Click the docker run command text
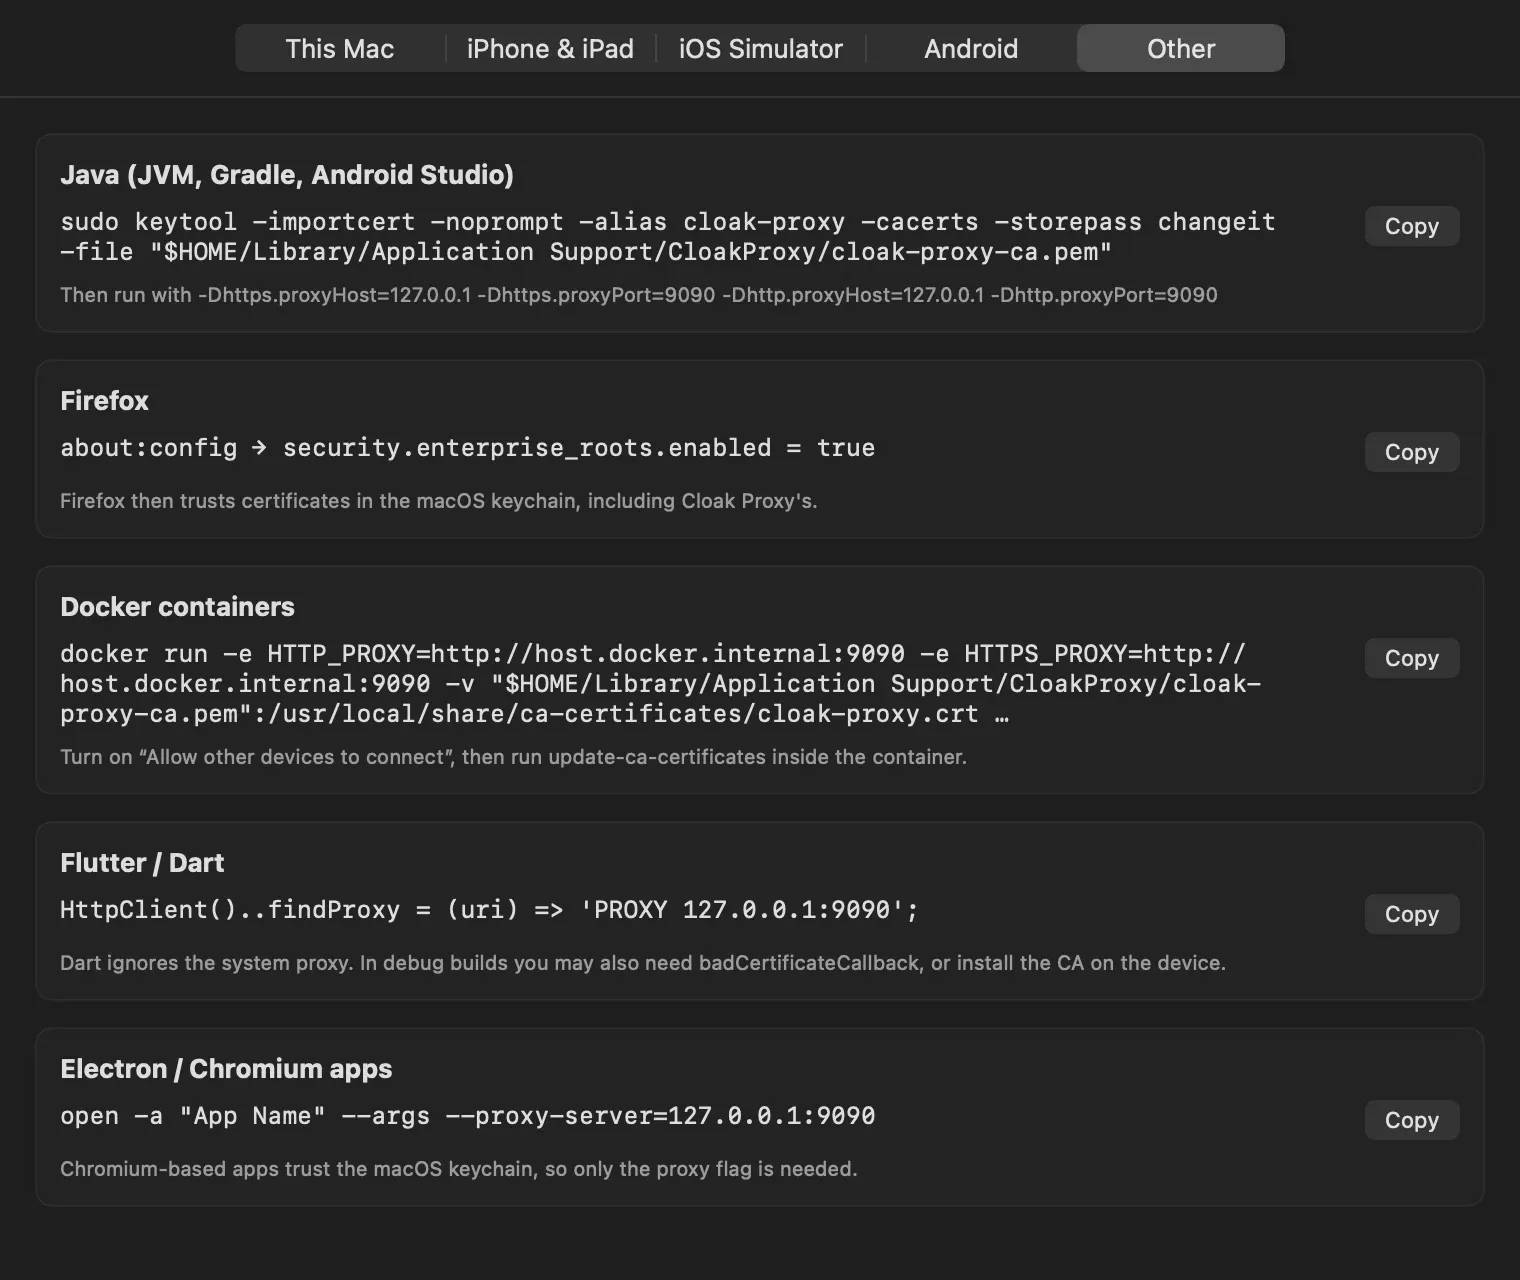The height and width of the screenshot is (1280, 1520). (x=660, y=684)
